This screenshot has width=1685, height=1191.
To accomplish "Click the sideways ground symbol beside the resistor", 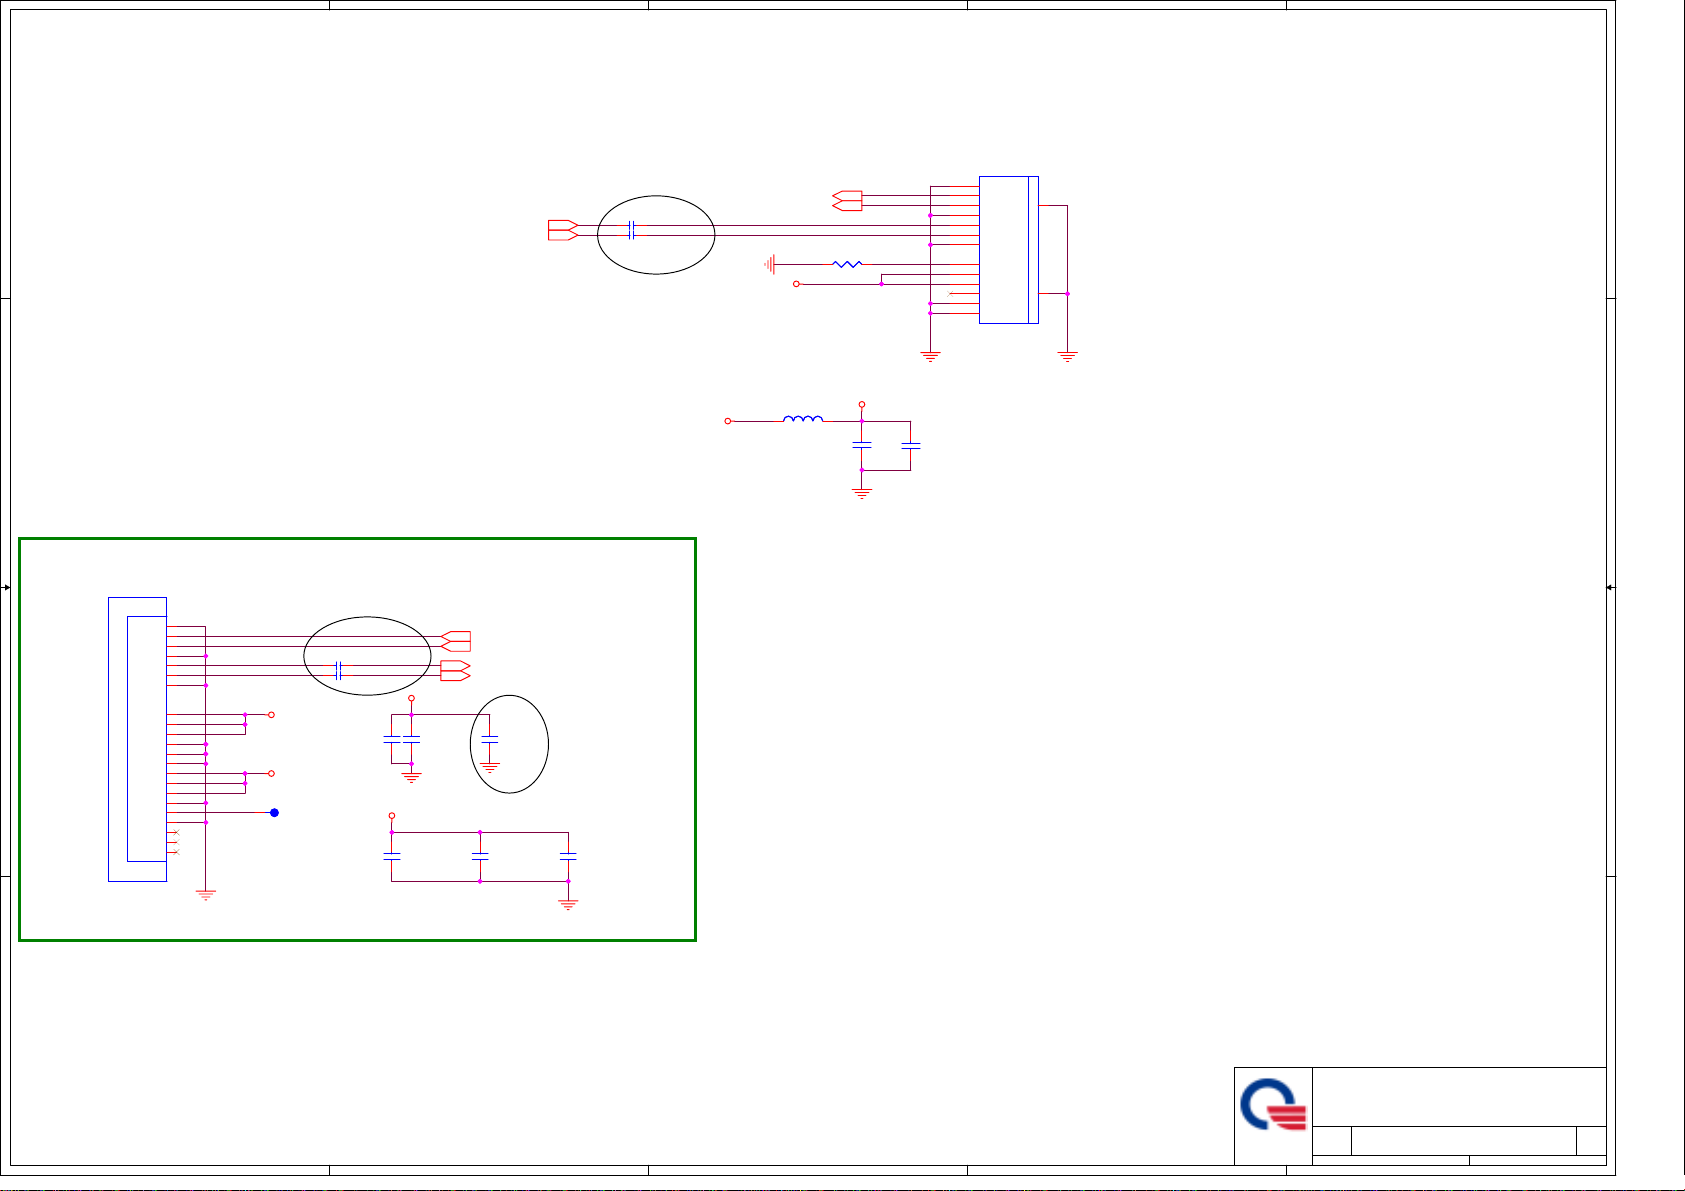I will tap(770, 265).
